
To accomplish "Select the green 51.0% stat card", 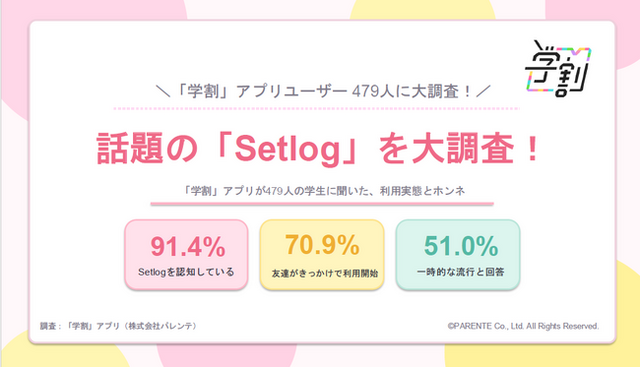I will click(x=458, y=255).
